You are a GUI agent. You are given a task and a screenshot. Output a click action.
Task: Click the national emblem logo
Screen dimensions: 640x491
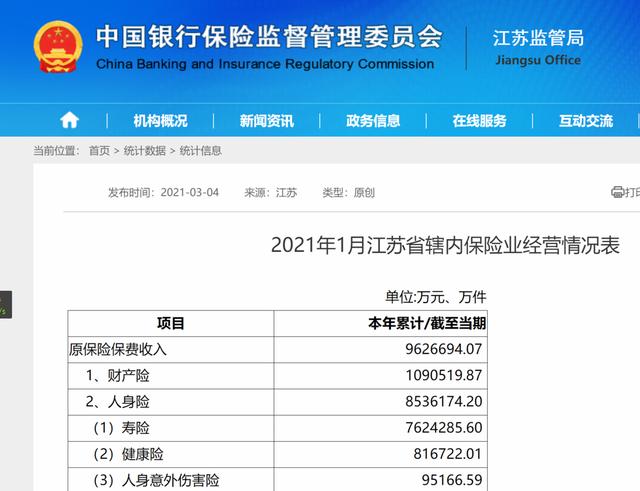pyautogui.click(x=58, y=47)
